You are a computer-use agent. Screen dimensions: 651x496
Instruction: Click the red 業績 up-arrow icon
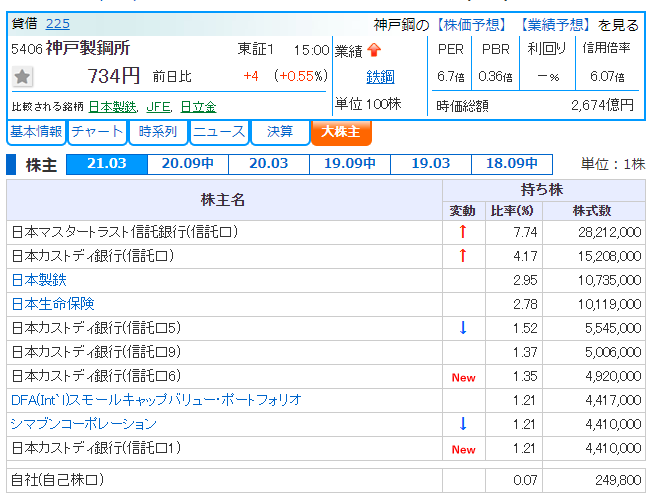point(374,50)
